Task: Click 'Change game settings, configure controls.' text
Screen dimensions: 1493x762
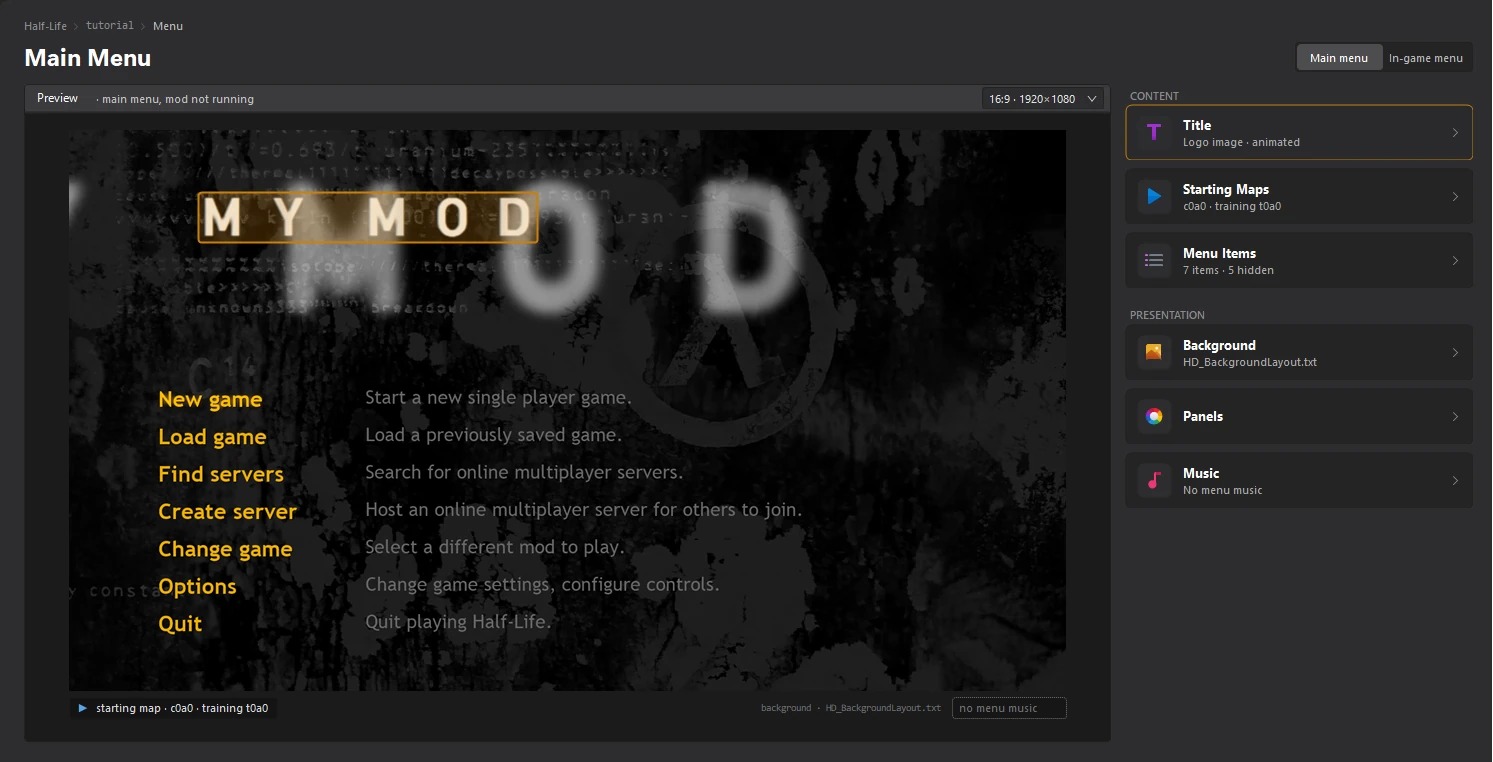Action: pos(542,584)
